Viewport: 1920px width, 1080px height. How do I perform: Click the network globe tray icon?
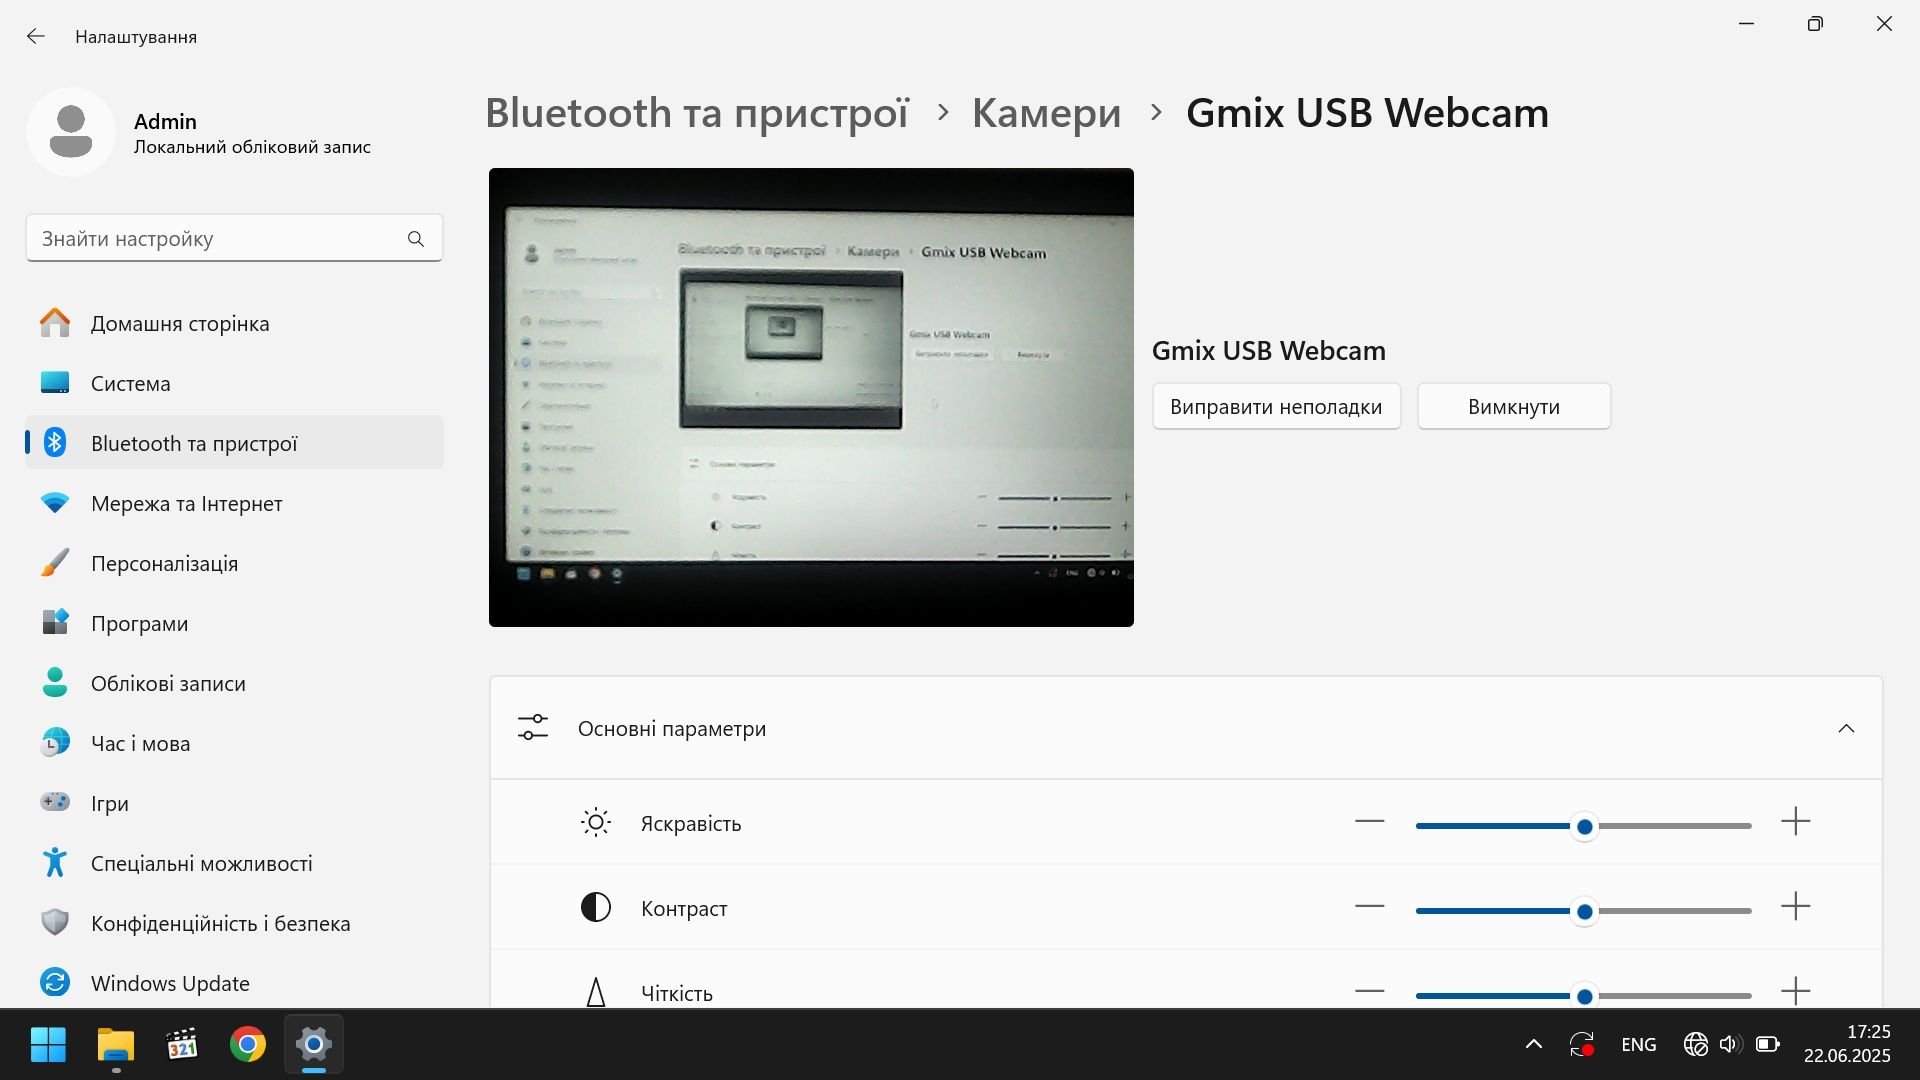click(x=1696, y=1045)
